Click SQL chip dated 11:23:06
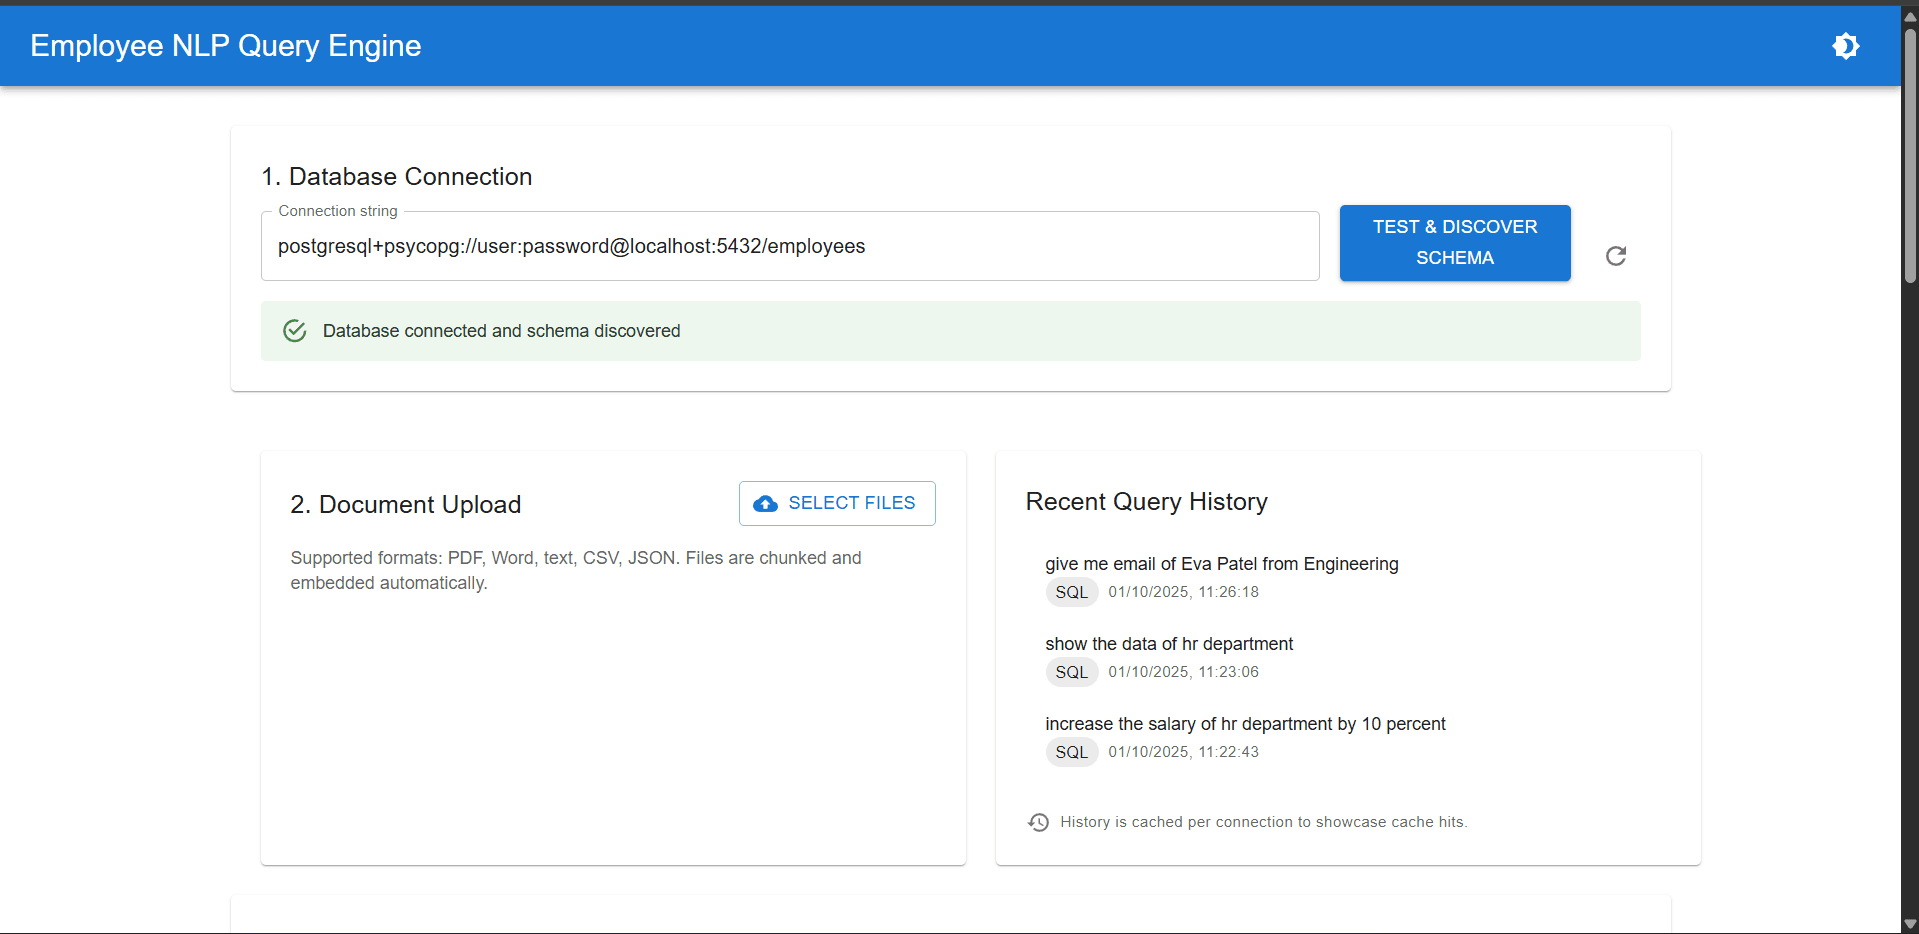Screen dimensions: 1919x934 [1071, 672]
